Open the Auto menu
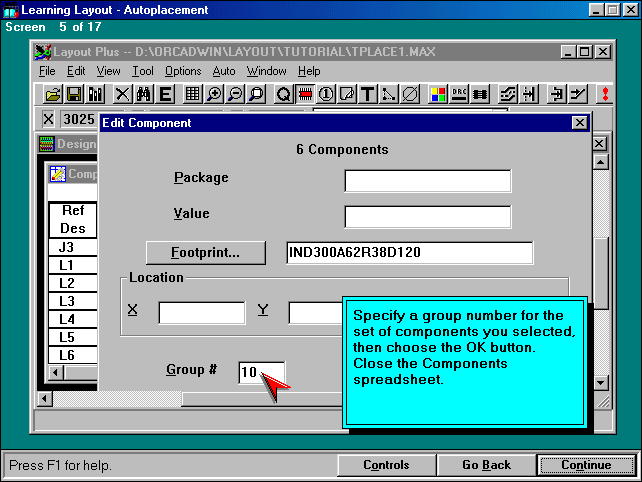 click(x=224, y=71)
